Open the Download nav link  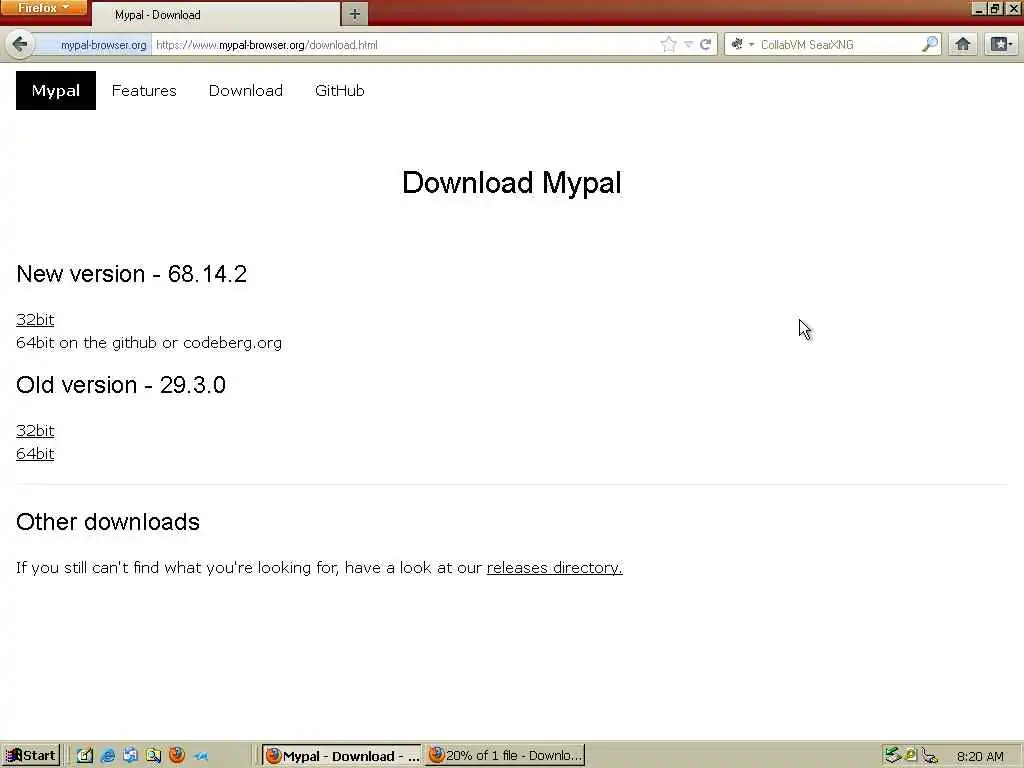246,90
